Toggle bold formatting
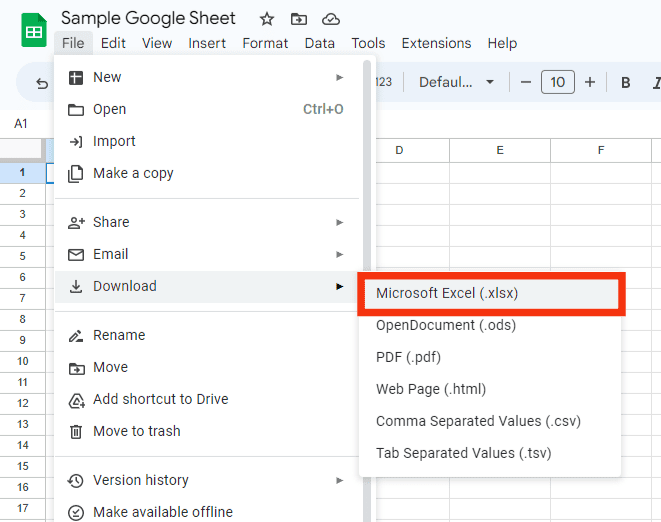This screenshot has width=661, height=522. click(x=626, y=82)
